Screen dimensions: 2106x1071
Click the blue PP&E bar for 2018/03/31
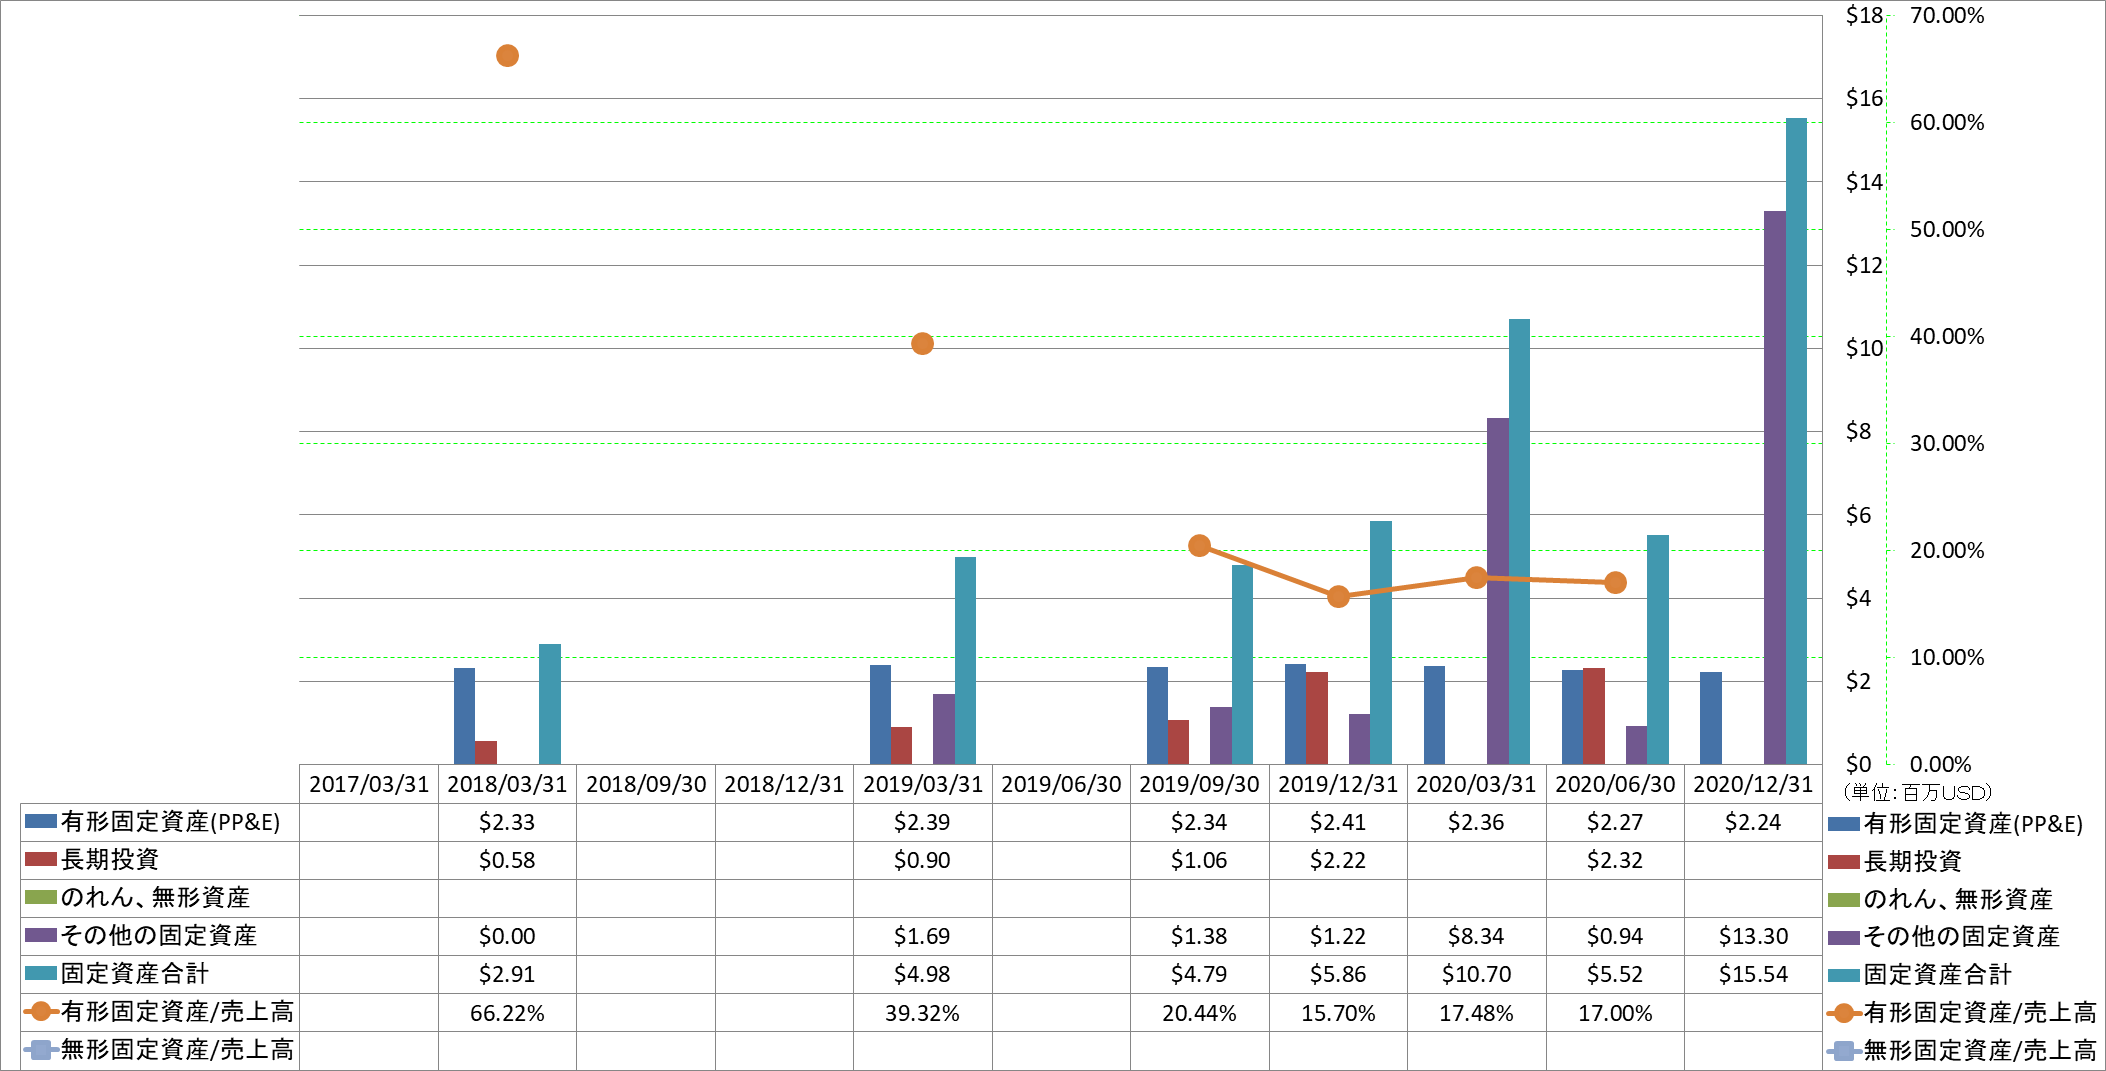coord(464,716)
